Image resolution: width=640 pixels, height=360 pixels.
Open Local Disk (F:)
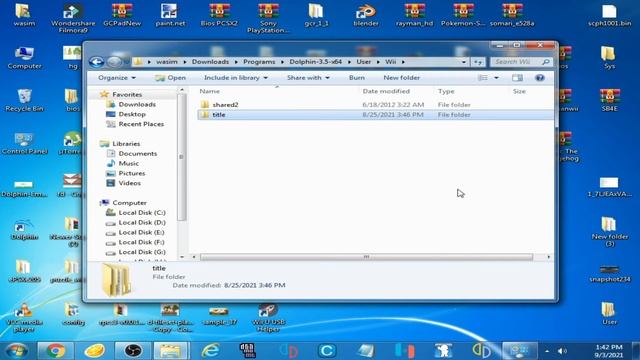point(141,242)
